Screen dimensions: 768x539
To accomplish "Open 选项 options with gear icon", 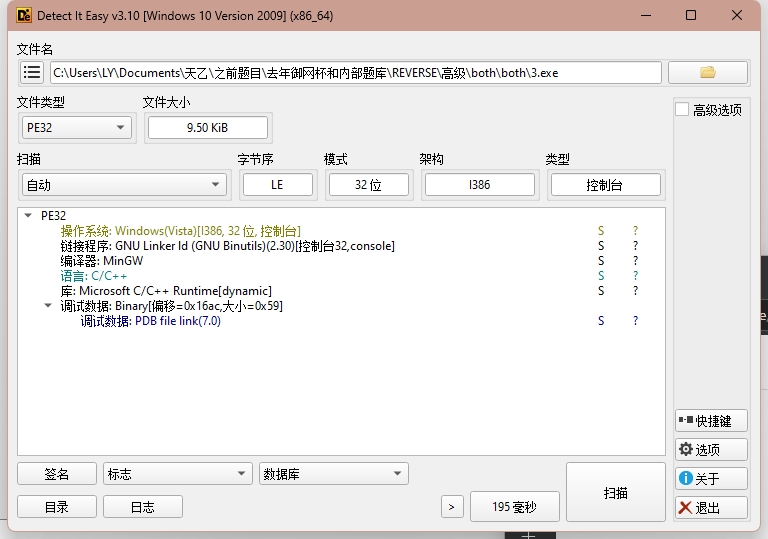I will [711, 449].
